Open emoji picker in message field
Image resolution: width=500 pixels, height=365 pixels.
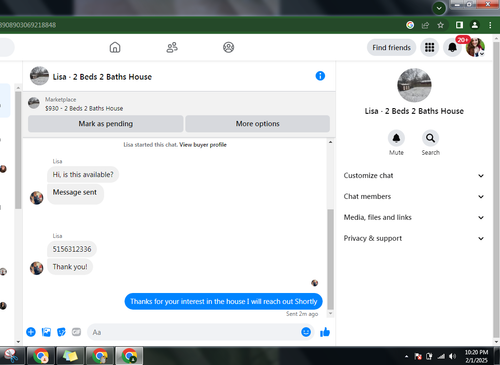[x=306, y=332]
